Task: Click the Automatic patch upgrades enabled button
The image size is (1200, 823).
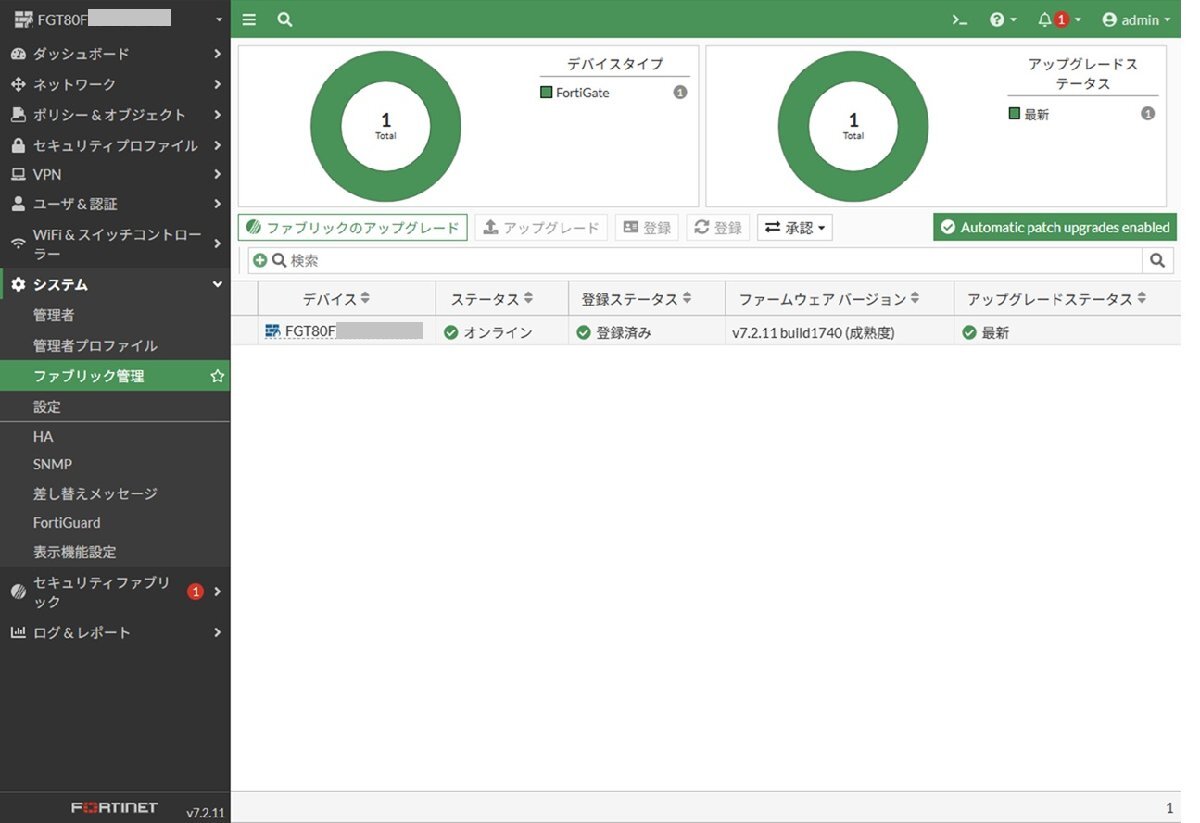Action: click(x=1054, y=228)
